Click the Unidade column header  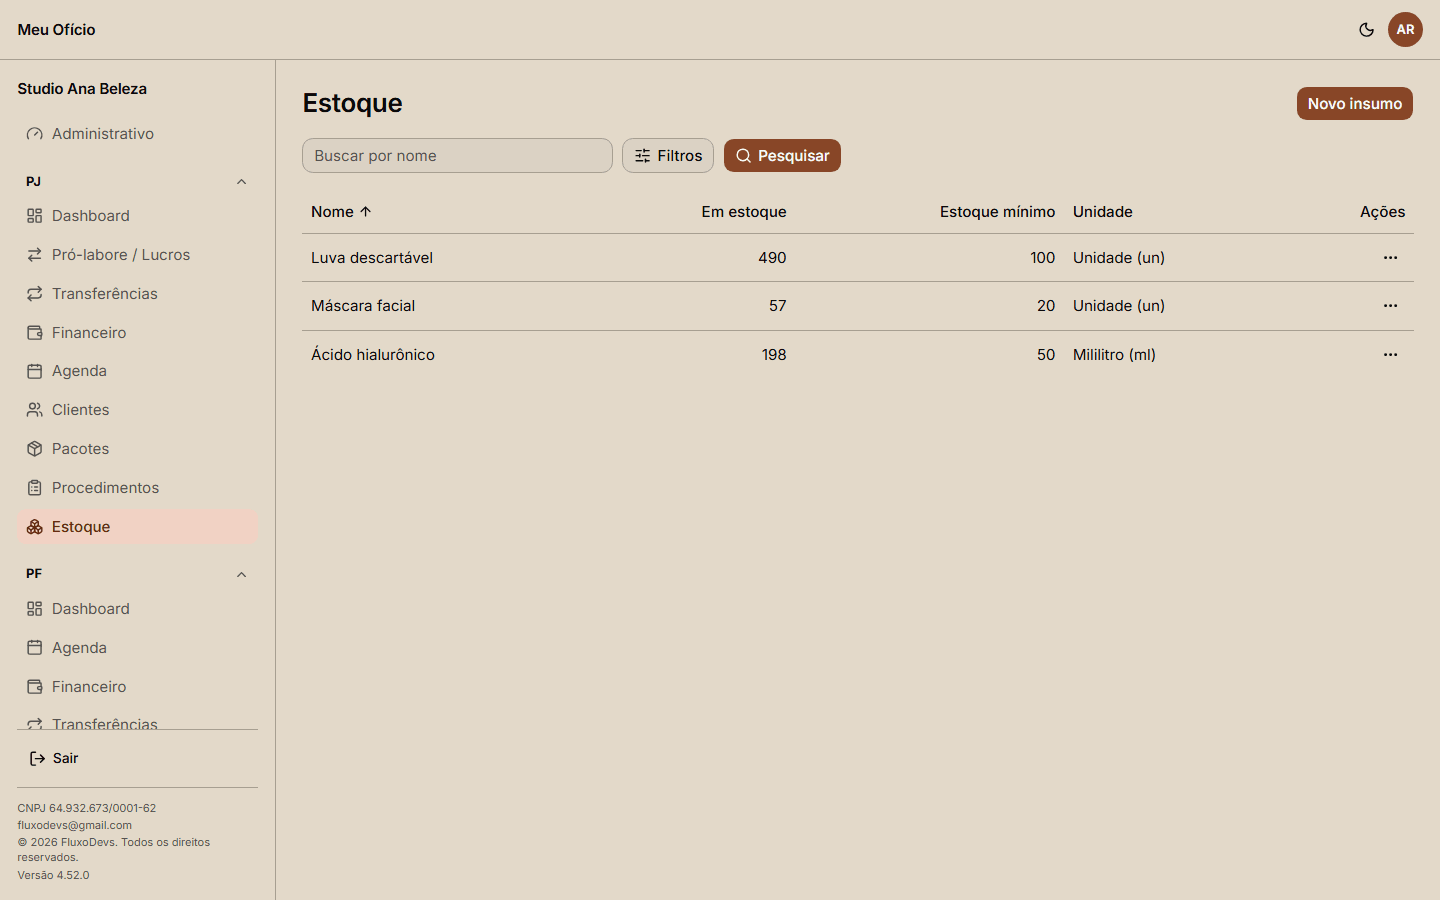[1103, 212]
